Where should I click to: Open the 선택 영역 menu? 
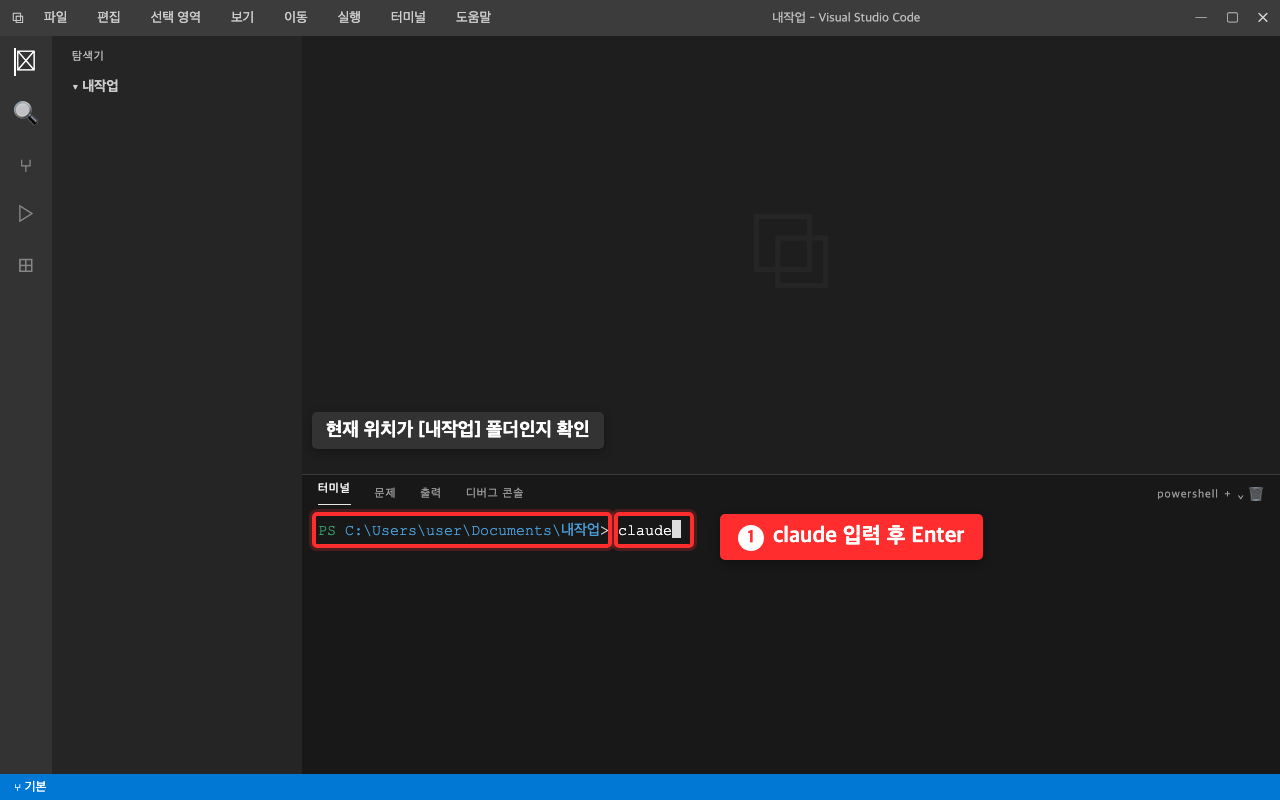[x=175, y=17]
